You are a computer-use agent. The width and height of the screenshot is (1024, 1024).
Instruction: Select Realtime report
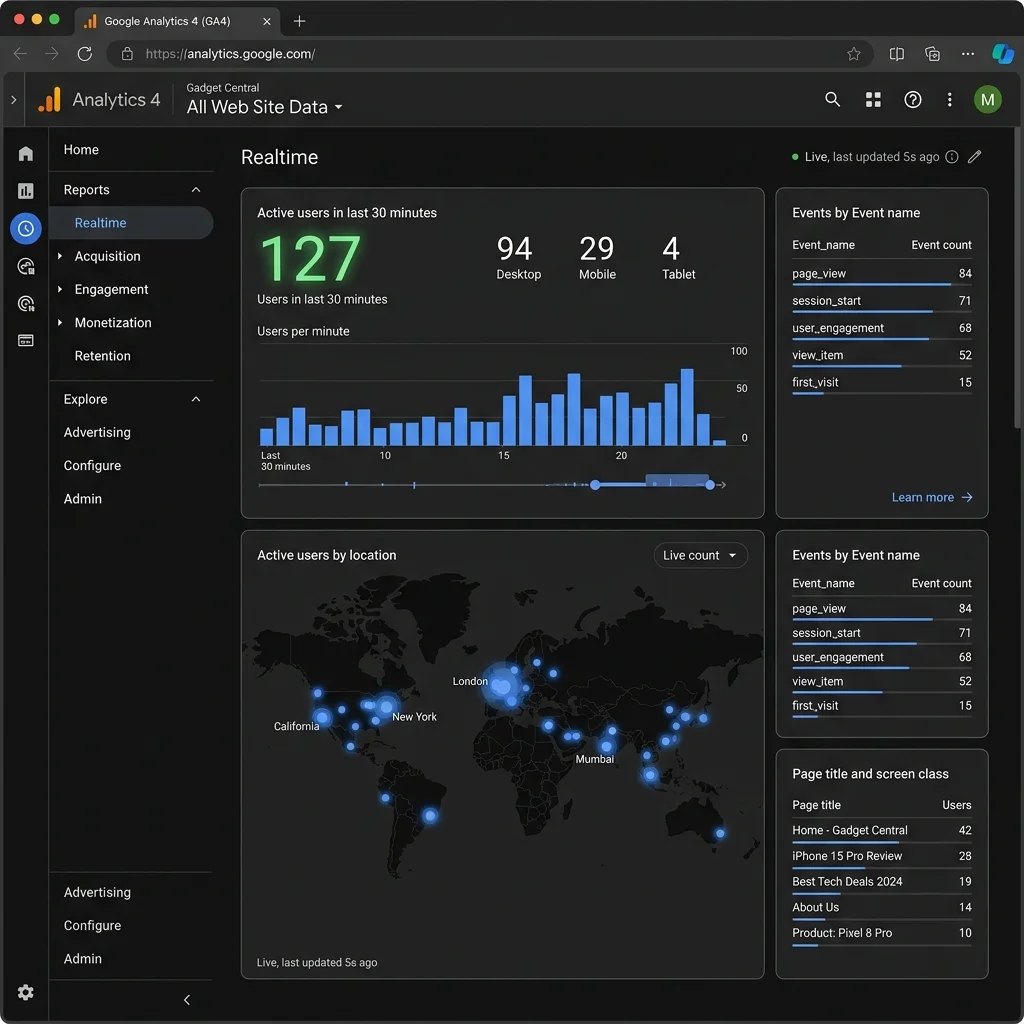click(x=131, y=223)
